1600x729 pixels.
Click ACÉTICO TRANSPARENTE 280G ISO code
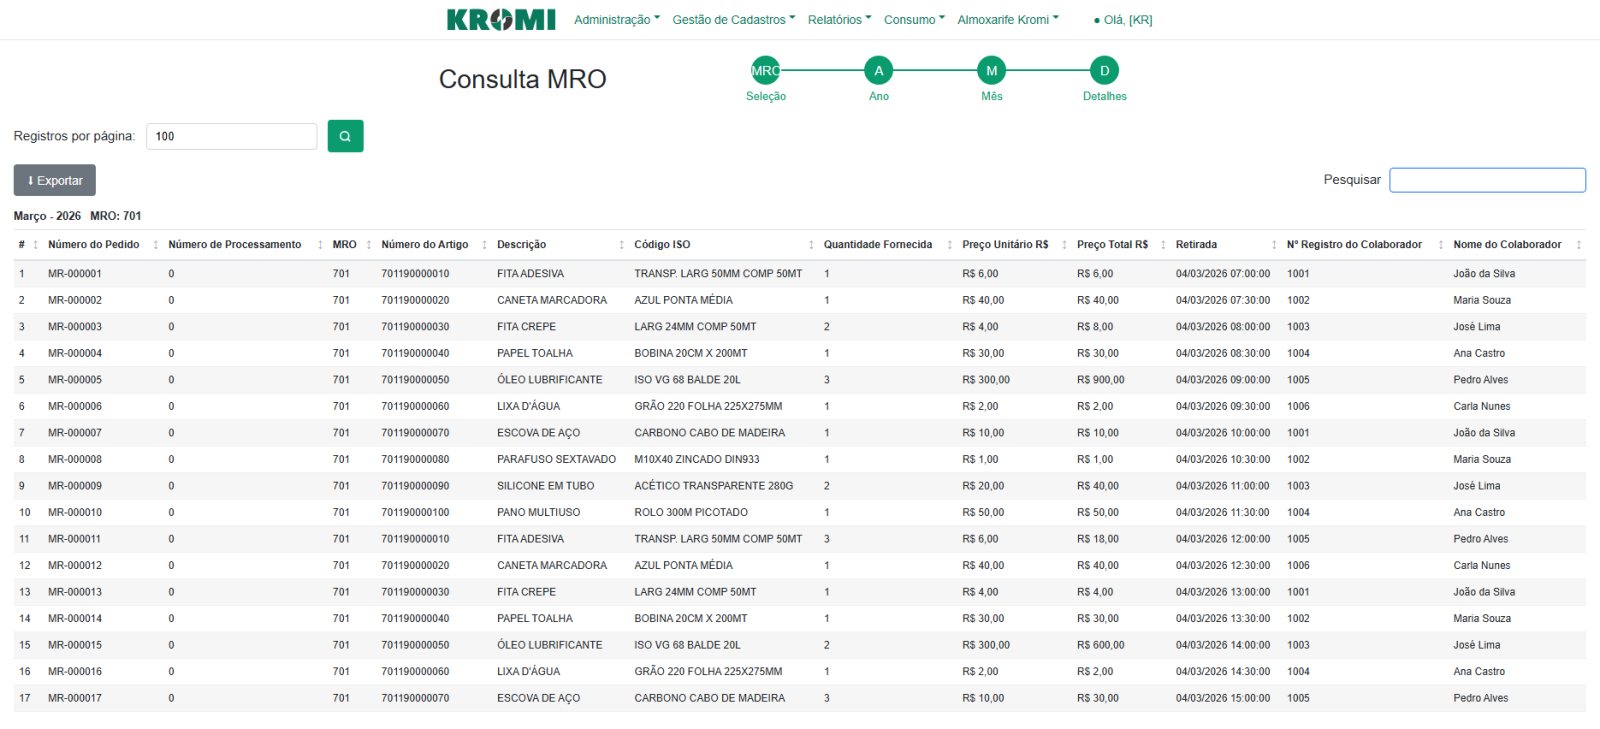coord(713,486)
